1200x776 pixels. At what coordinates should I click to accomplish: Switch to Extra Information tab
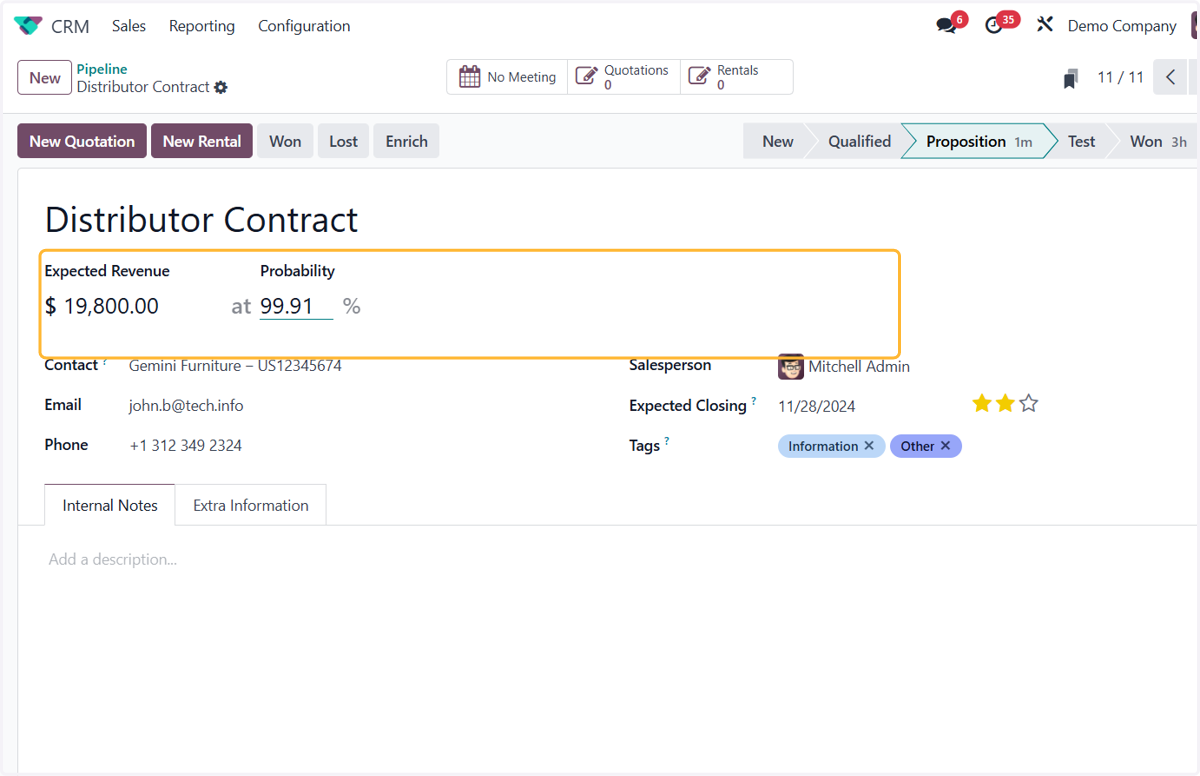pos(251,505)
